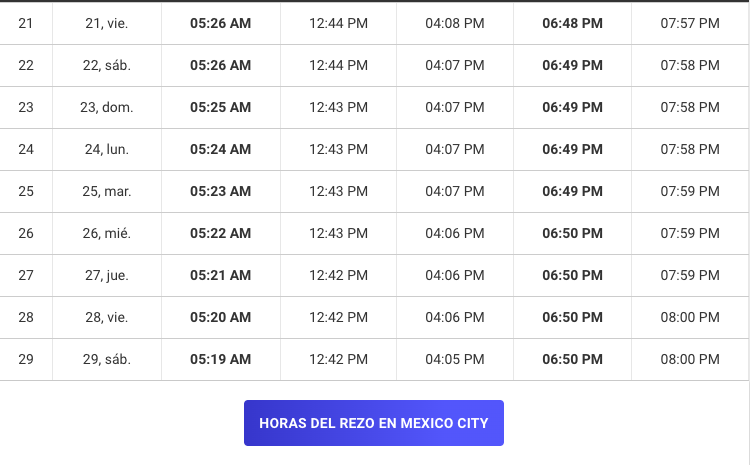Click the 06:50 PM cell for 27, jue.

point(572,276)
